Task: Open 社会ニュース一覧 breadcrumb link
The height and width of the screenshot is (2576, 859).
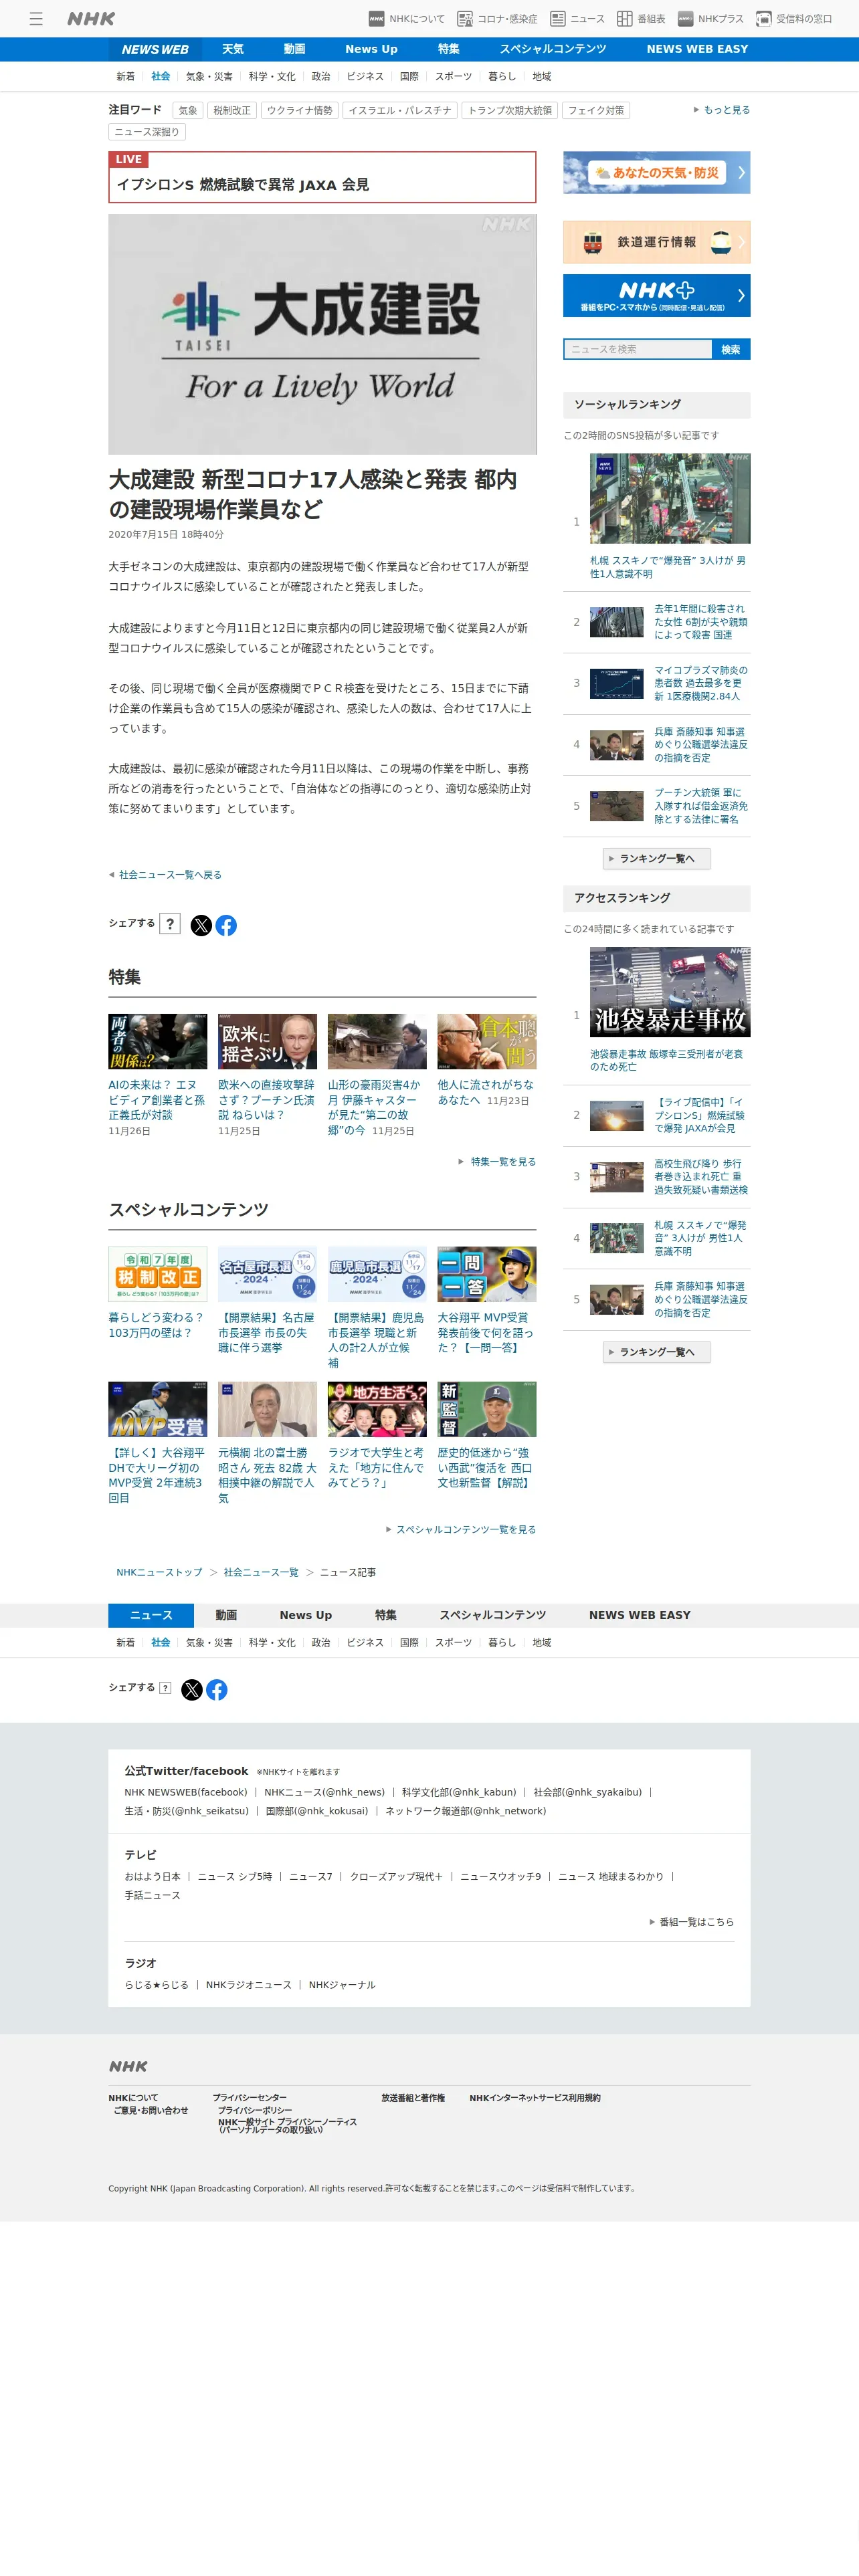Action: pyautogui.click(x=261, y=1572)
